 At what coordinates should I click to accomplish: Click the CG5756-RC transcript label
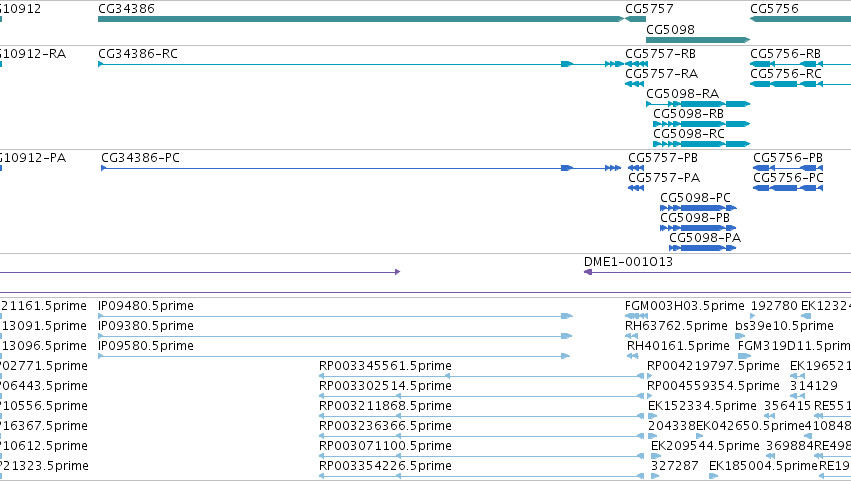coord(786,74)
